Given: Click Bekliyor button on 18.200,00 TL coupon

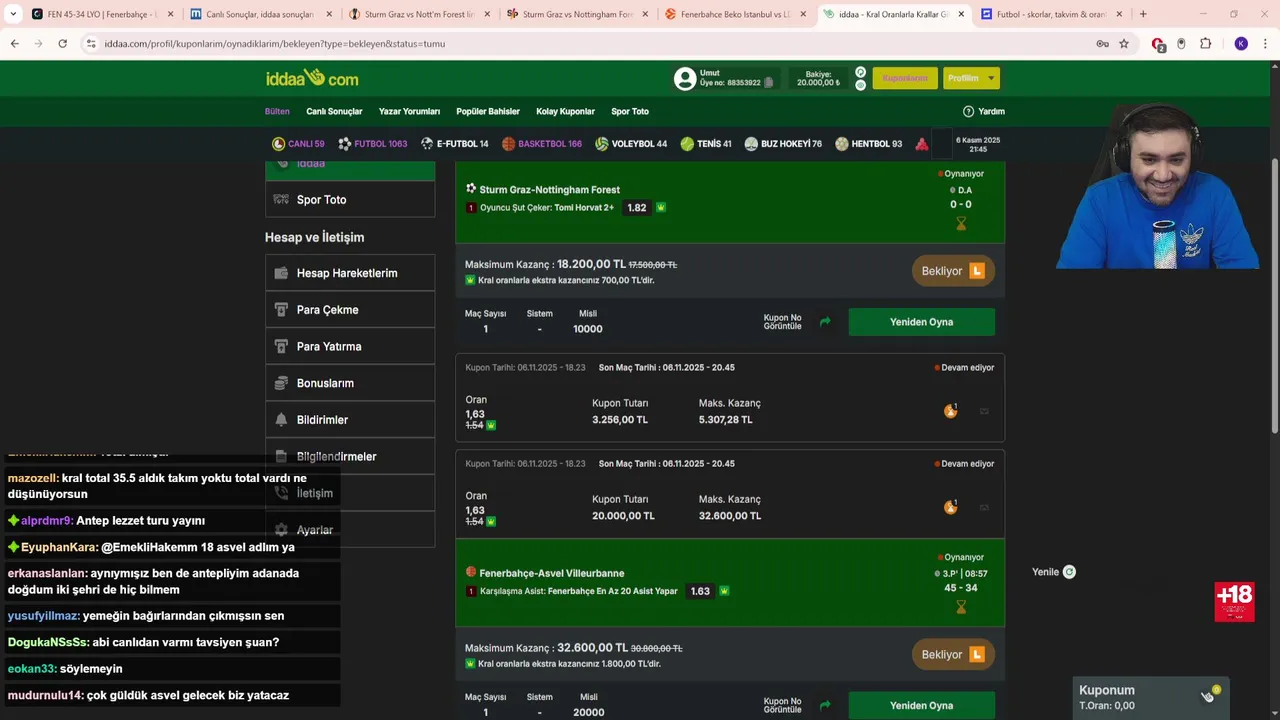Looking at the screenshot, I should pos(952,271).
